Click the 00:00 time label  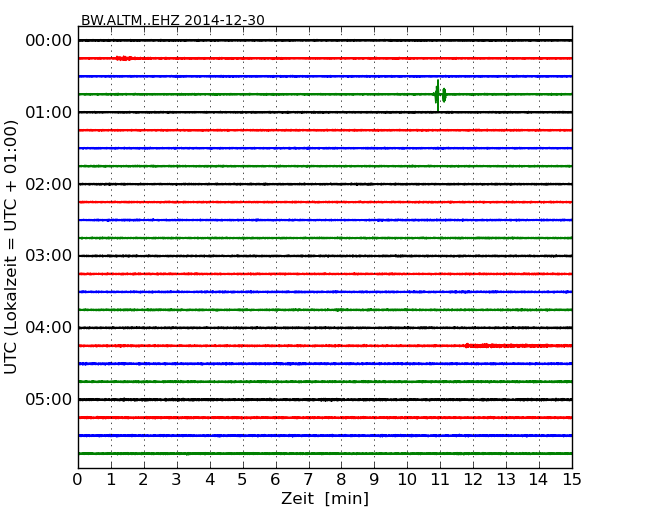click(49, 41)
